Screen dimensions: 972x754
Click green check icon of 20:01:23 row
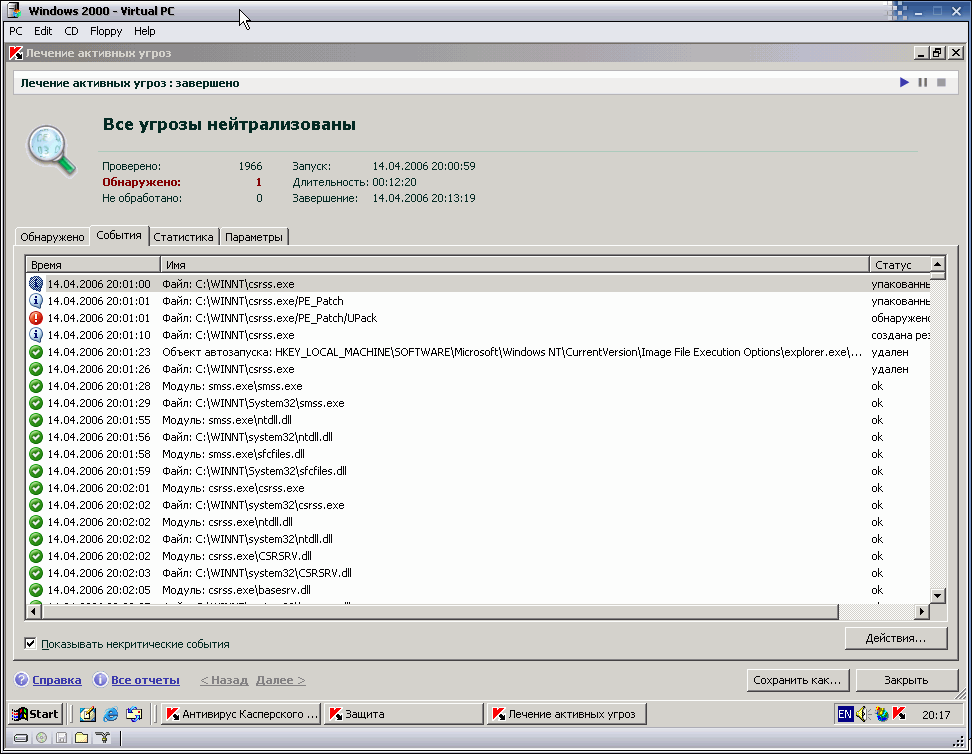[x=36, y=352]
